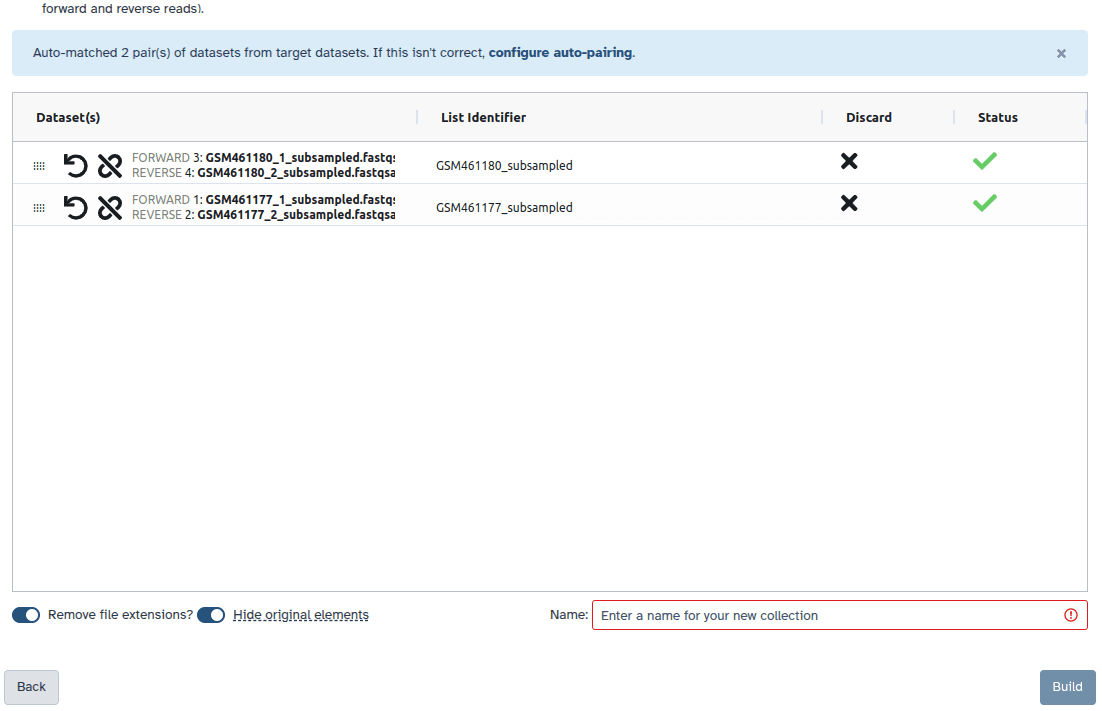Unlink the GSM461180 dataset pair
This screenshot has height=711, width=1102.
tap(110, 165)
